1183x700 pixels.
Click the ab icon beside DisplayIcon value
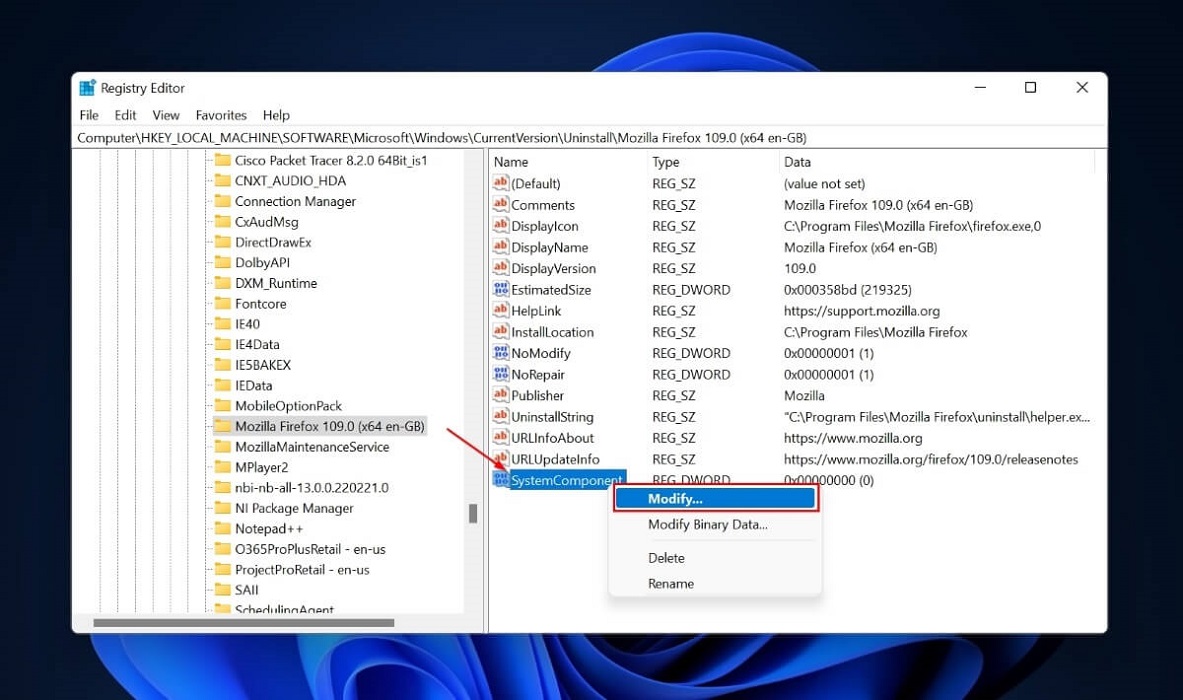pyautogui.click(x=501, y=226)
